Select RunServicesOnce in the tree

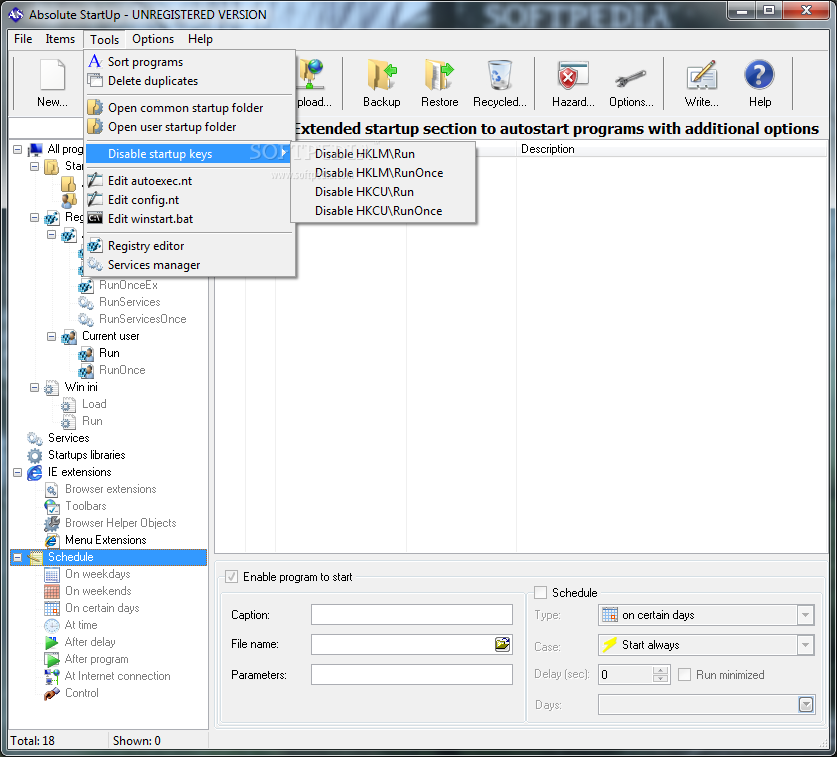[x=143, y=319]
